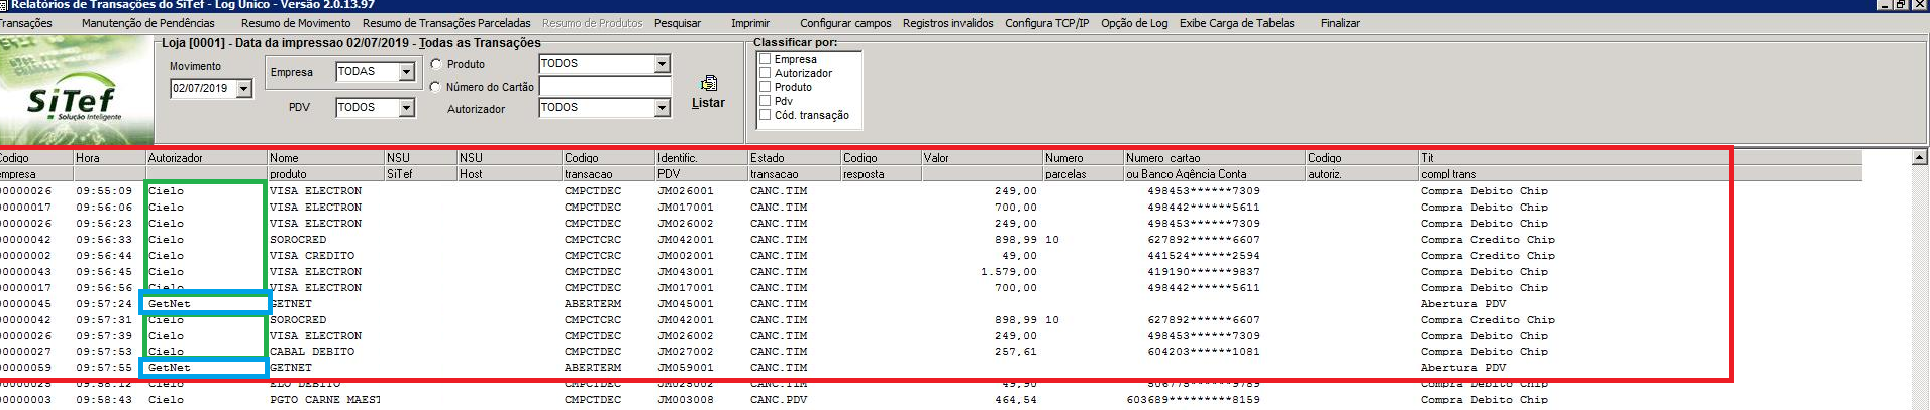The width and height of the screenshot is (1930, 410).
Task: Open Exibe Carga de Tabelas
Action: point(1237,23)
